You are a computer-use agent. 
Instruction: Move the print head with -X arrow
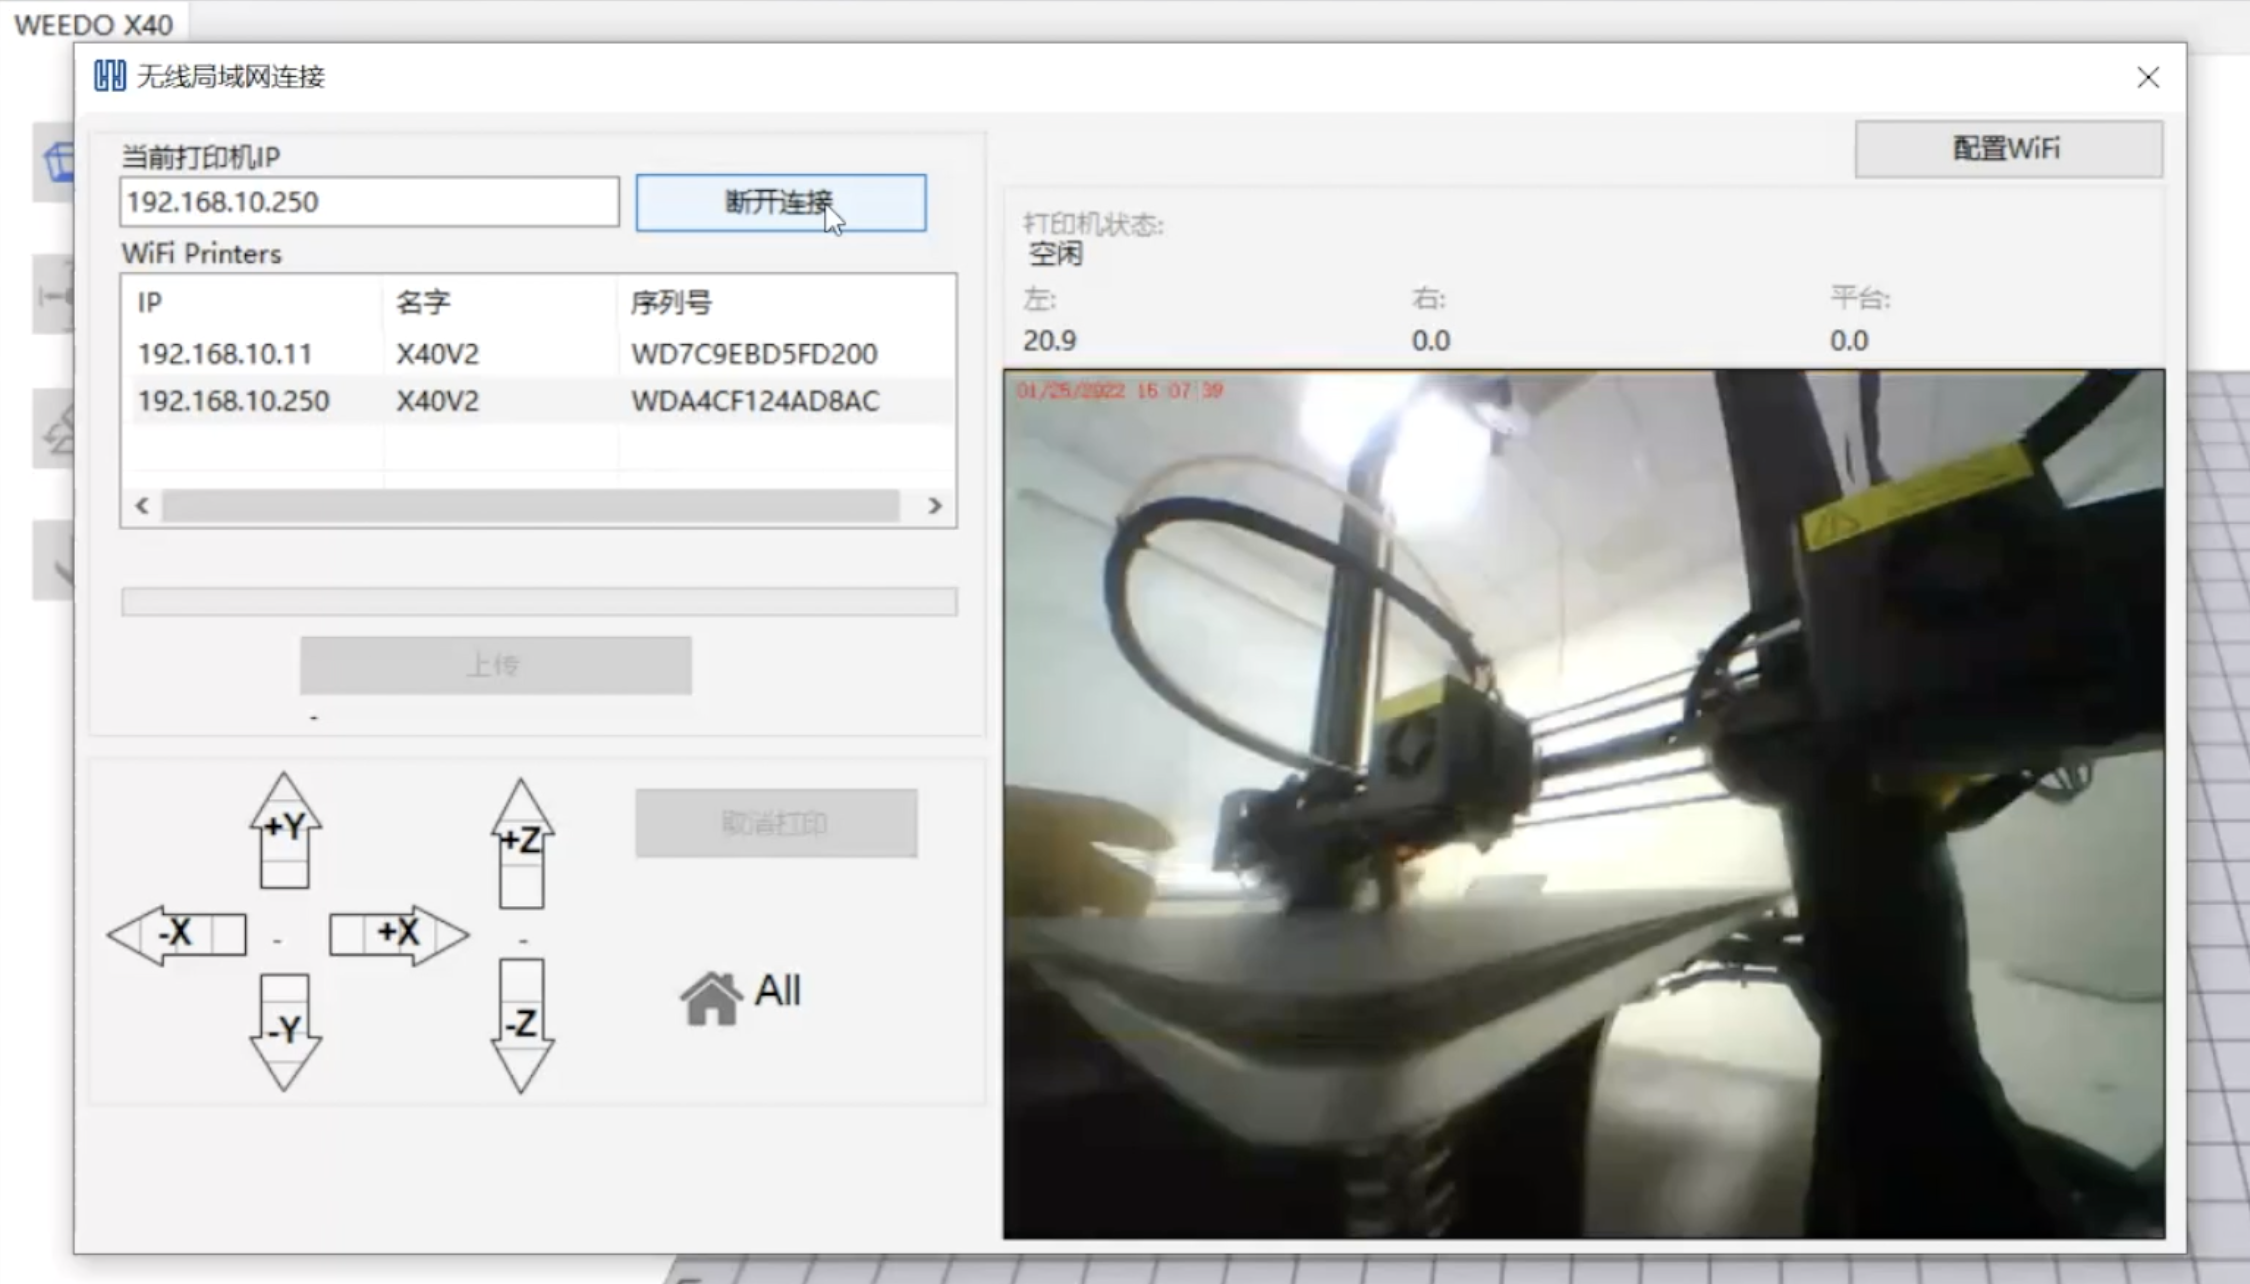[x=178, y=934]
